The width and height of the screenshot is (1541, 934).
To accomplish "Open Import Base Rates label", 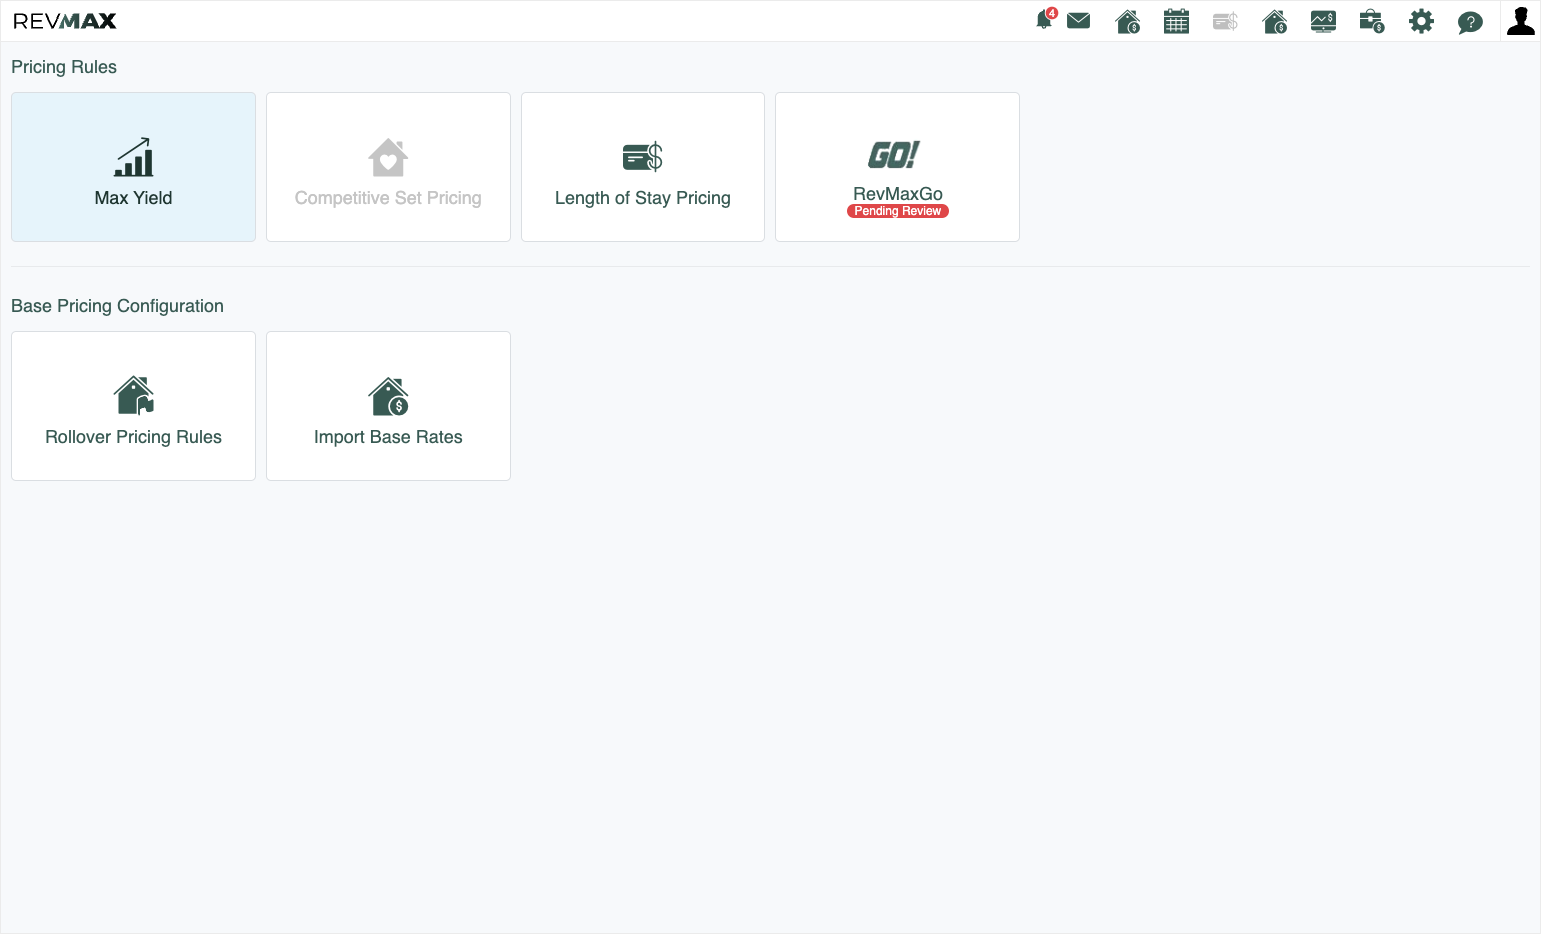I will 388,437.
